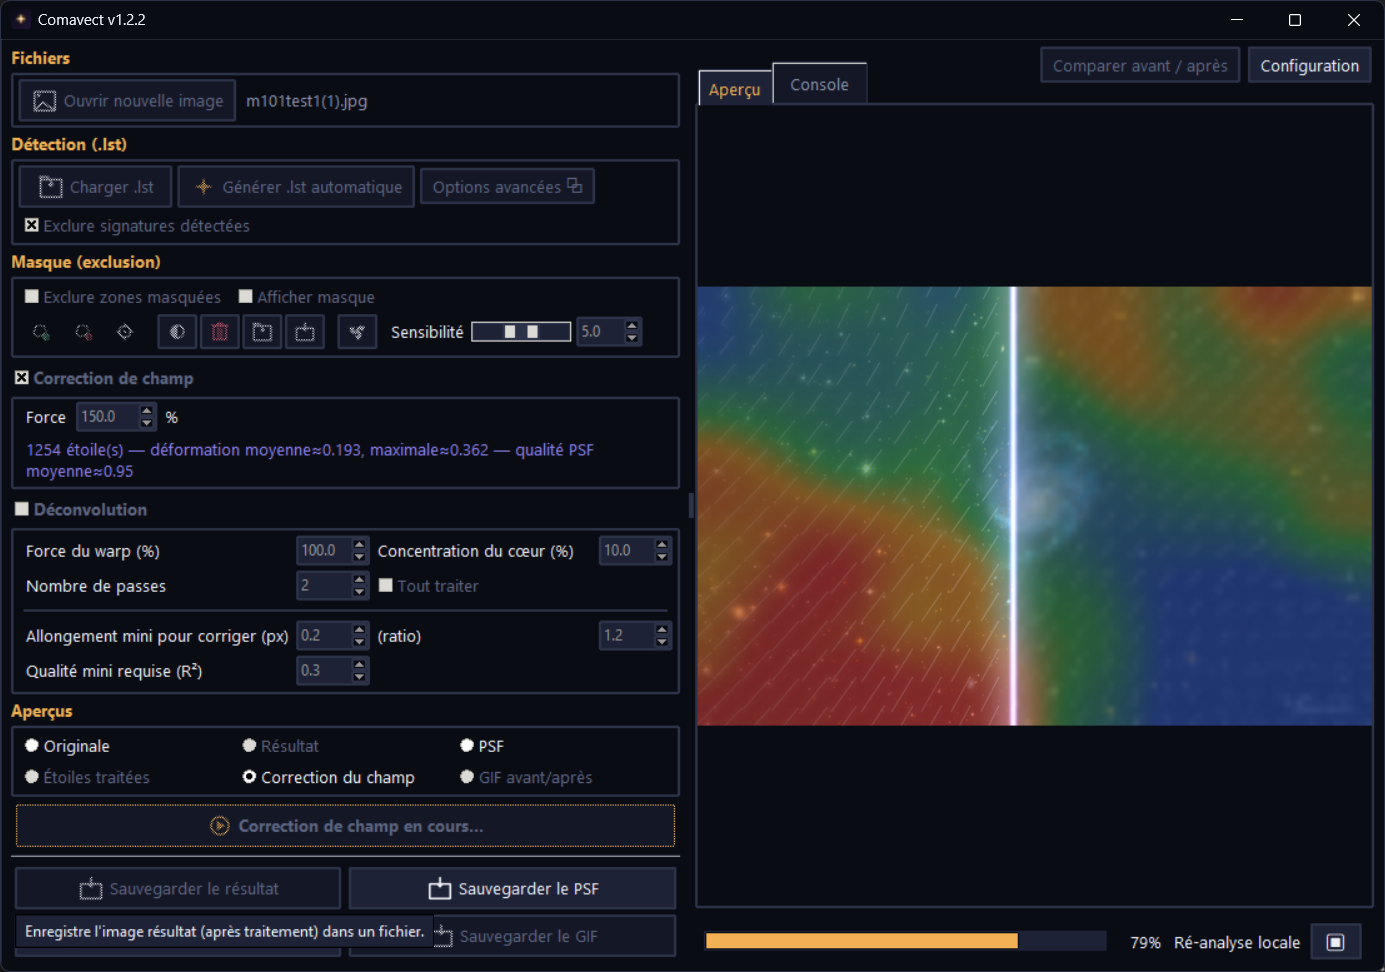Select the Originale preview radio button

pos(32,745)
